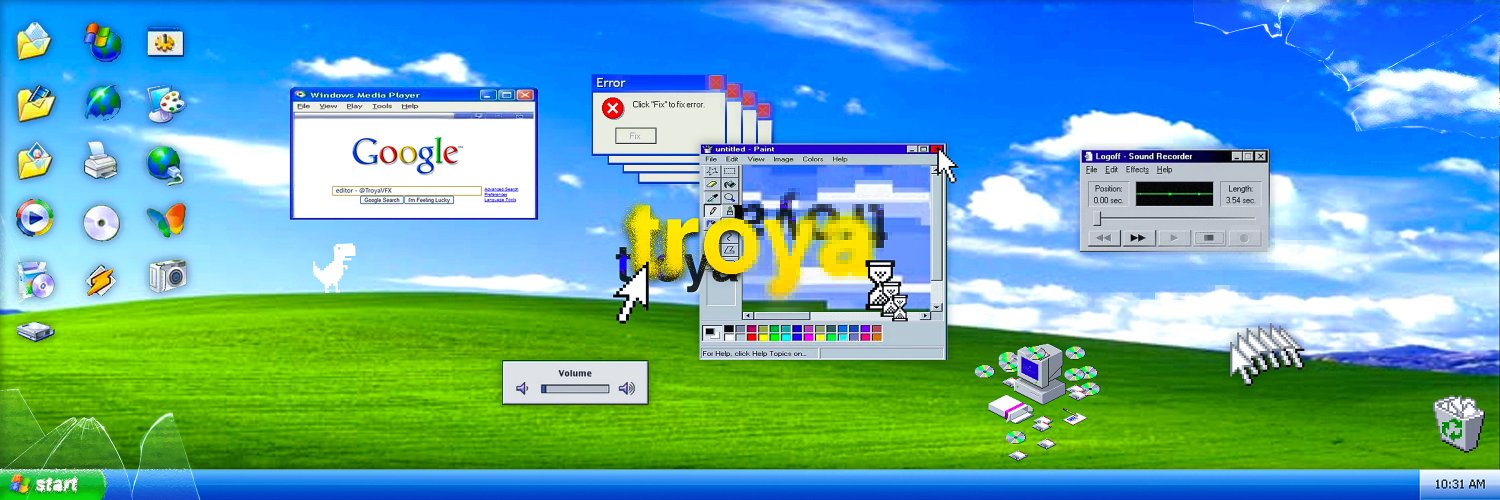The height and width of the screenshot is (500, 1500).
Task: Click the Fix button in Error dialog
Action: pos(635,135)
